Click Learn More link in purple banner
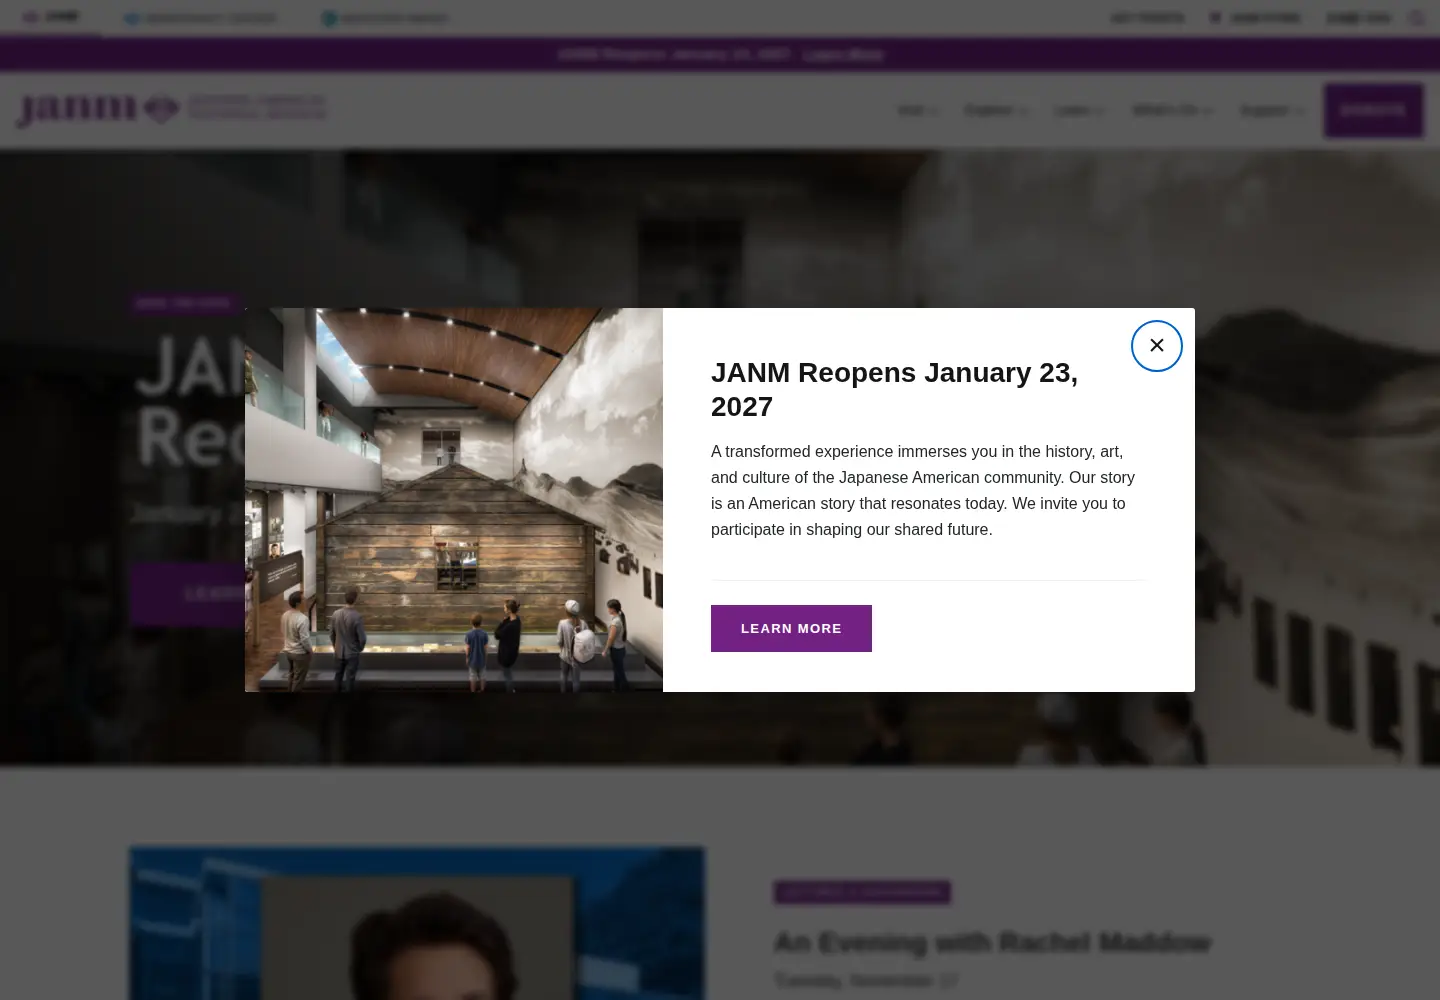This screenshot has width=1440, height=1000. point(843,54)
